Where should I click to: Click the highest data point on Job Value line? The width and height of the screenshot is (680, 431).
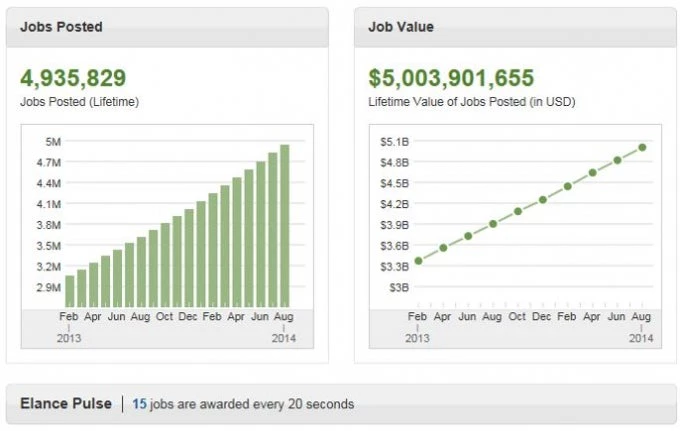pyautogui.click(x=642, y=148)
